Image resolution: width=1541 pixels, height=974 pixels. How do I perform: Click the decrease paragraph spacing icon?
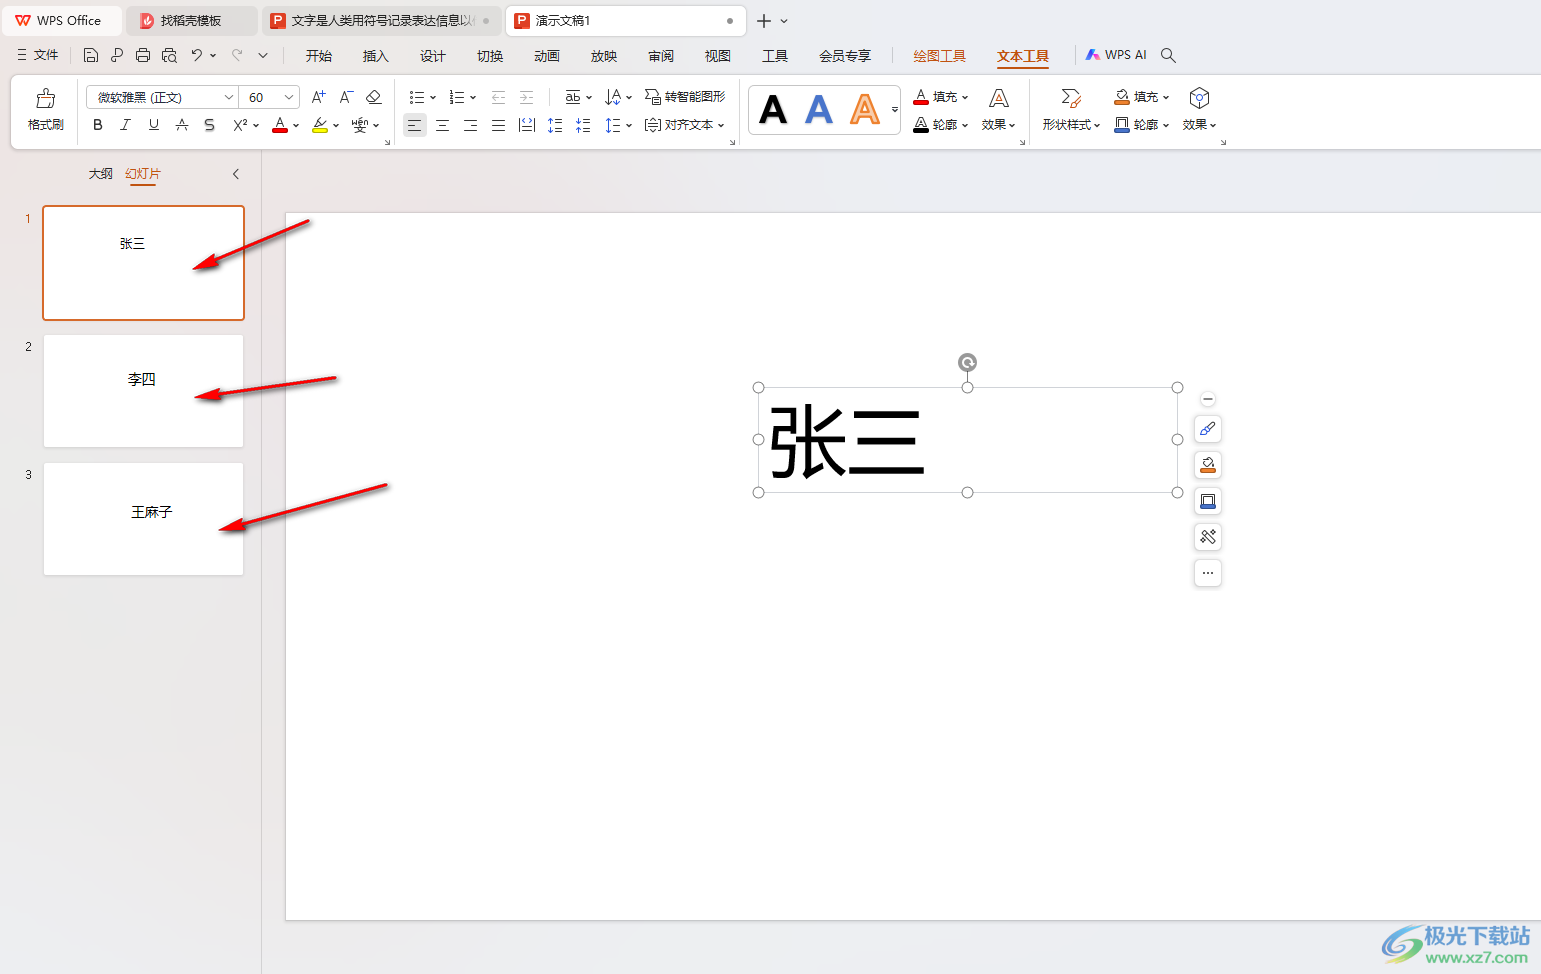click(x=583, y=125)
